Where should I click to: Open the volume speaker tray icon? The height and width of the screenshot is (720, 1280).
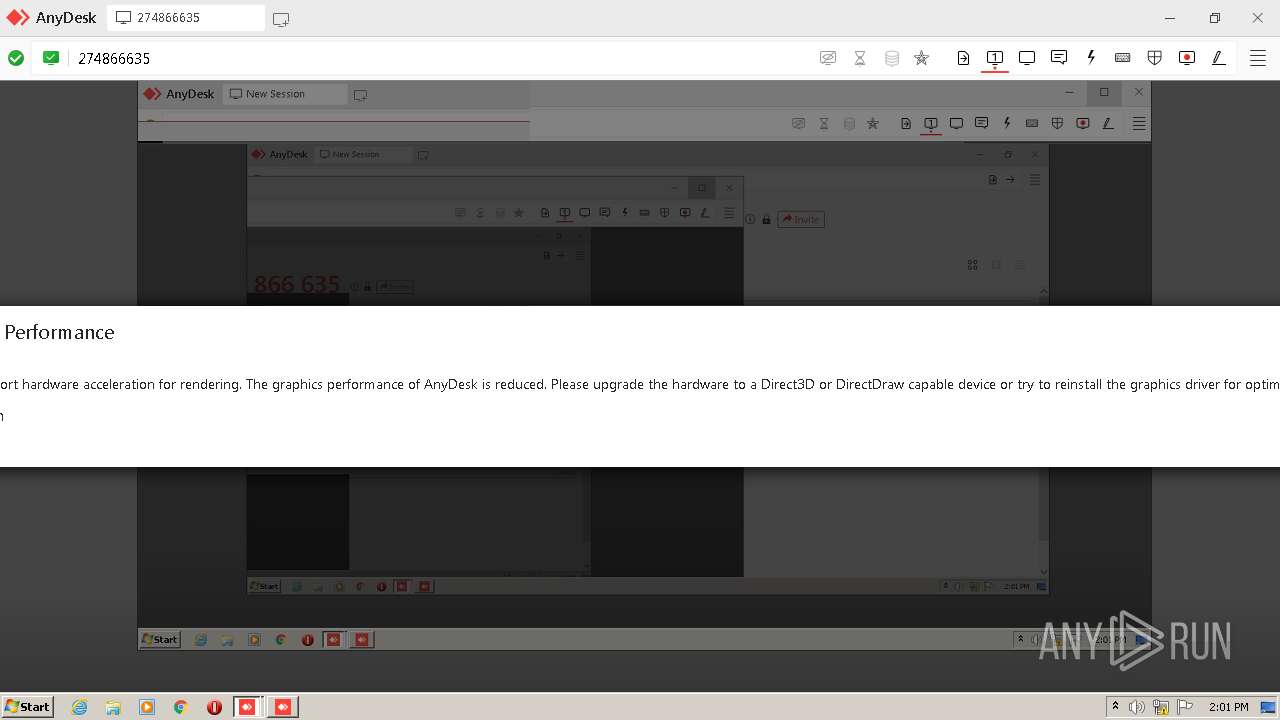point(1137,707)
